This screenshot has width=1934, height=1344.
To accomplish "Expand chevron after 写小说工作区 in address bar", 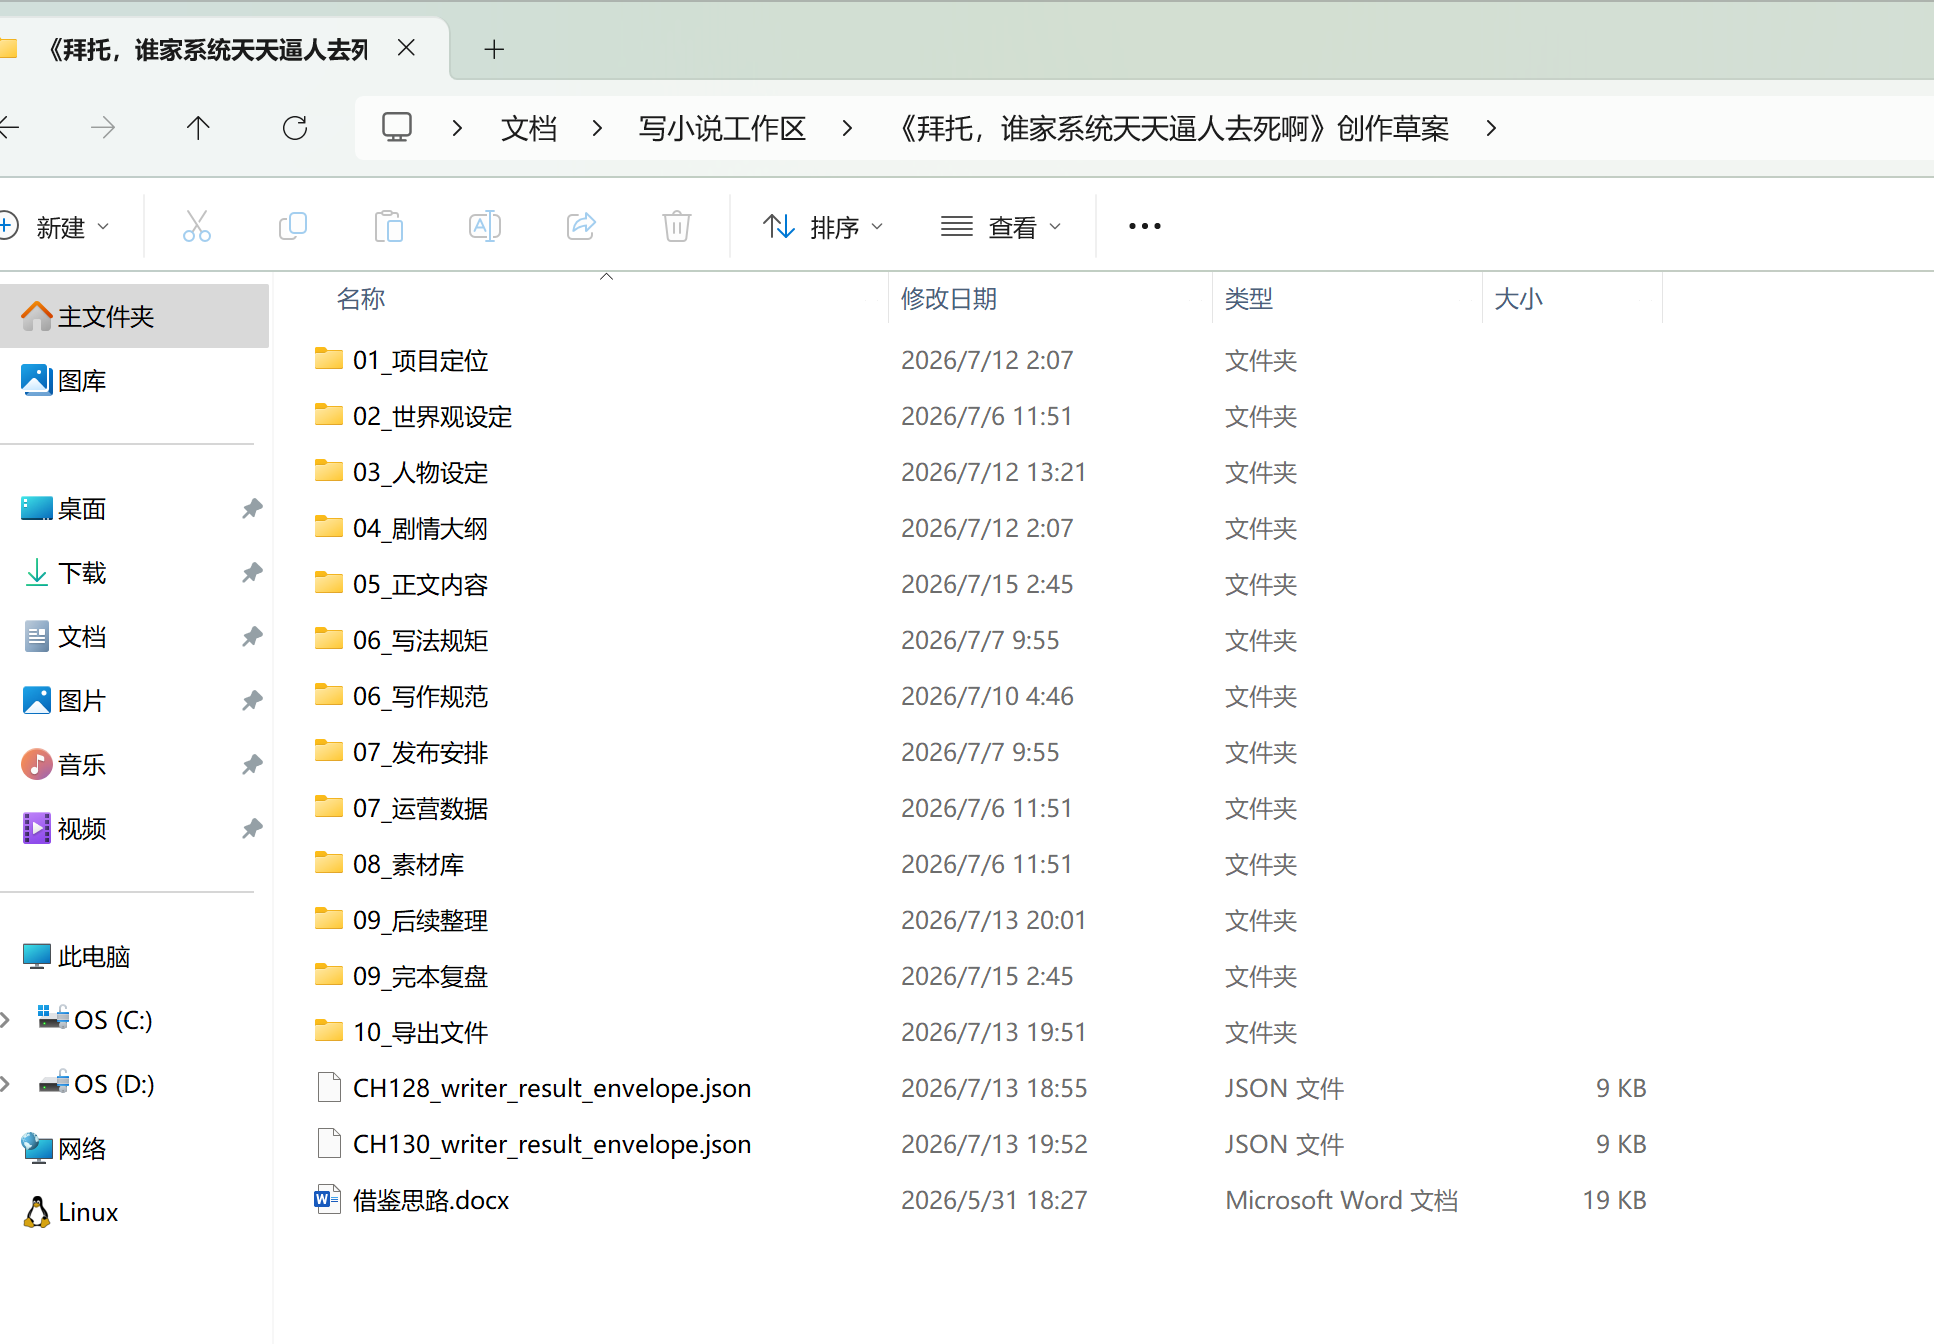I will coord(847,128).
